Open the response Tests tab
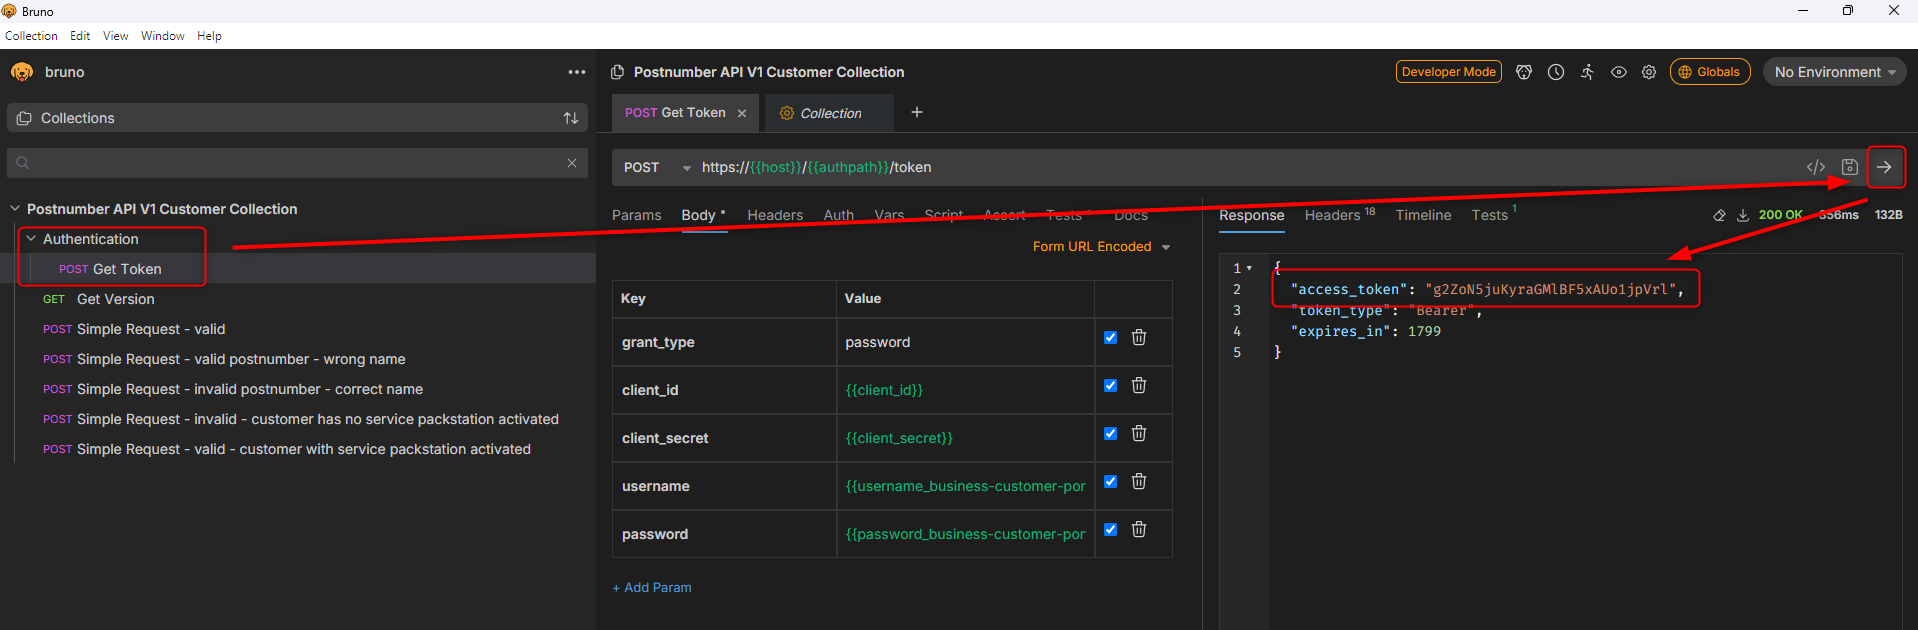The width and height of the screenshot is (1918, 630). point(1494,214)
